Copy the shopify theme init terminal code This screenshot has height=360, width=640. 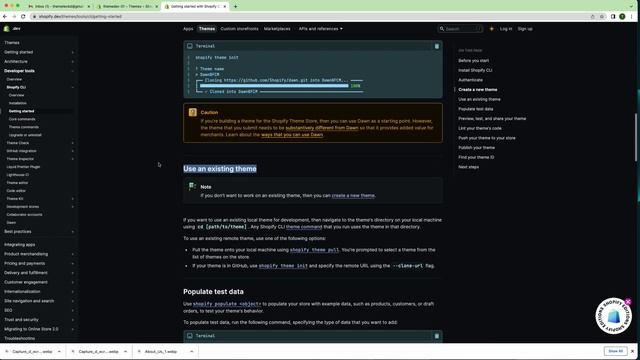coord(437,46)
